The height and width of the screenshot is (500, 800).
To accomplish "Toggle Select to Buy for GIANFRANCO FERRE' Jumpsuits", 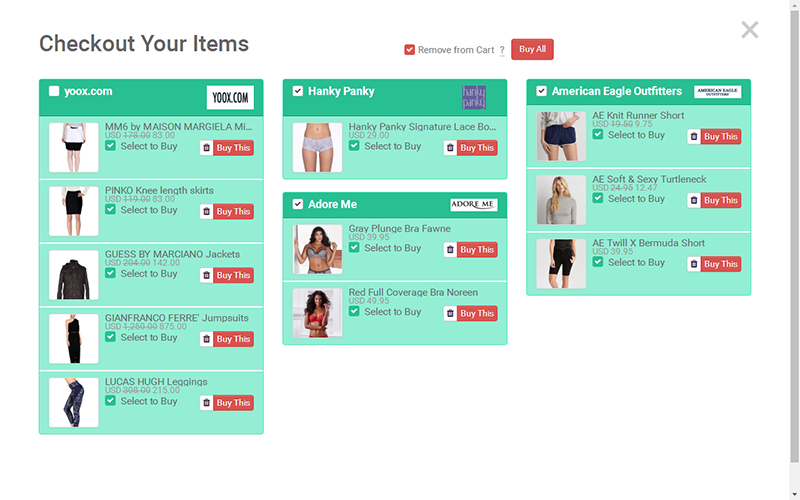I will [110, 337].
